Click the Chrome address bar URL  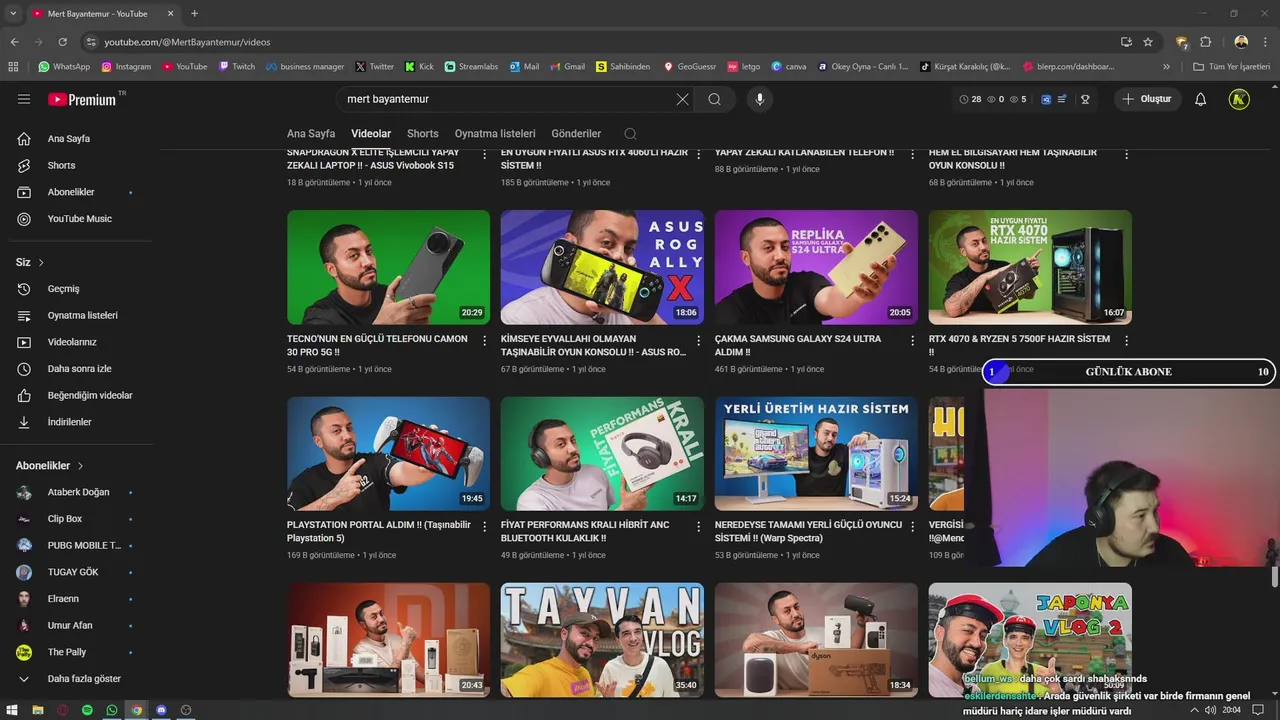point(187,42)
